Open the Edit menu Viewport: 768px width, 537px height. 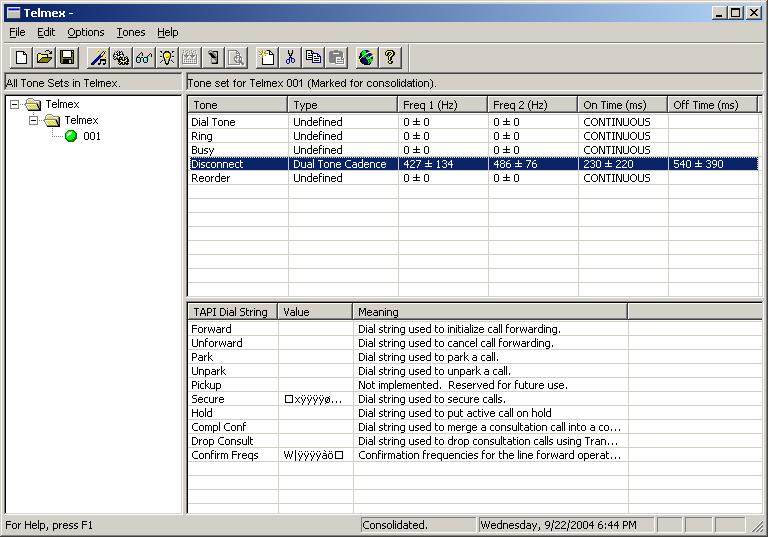46,32
